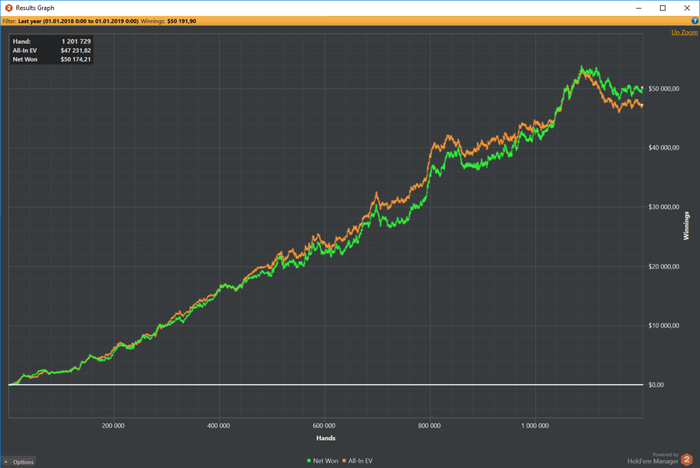Click the 200 000 hands axis label

tap(113, 426)
